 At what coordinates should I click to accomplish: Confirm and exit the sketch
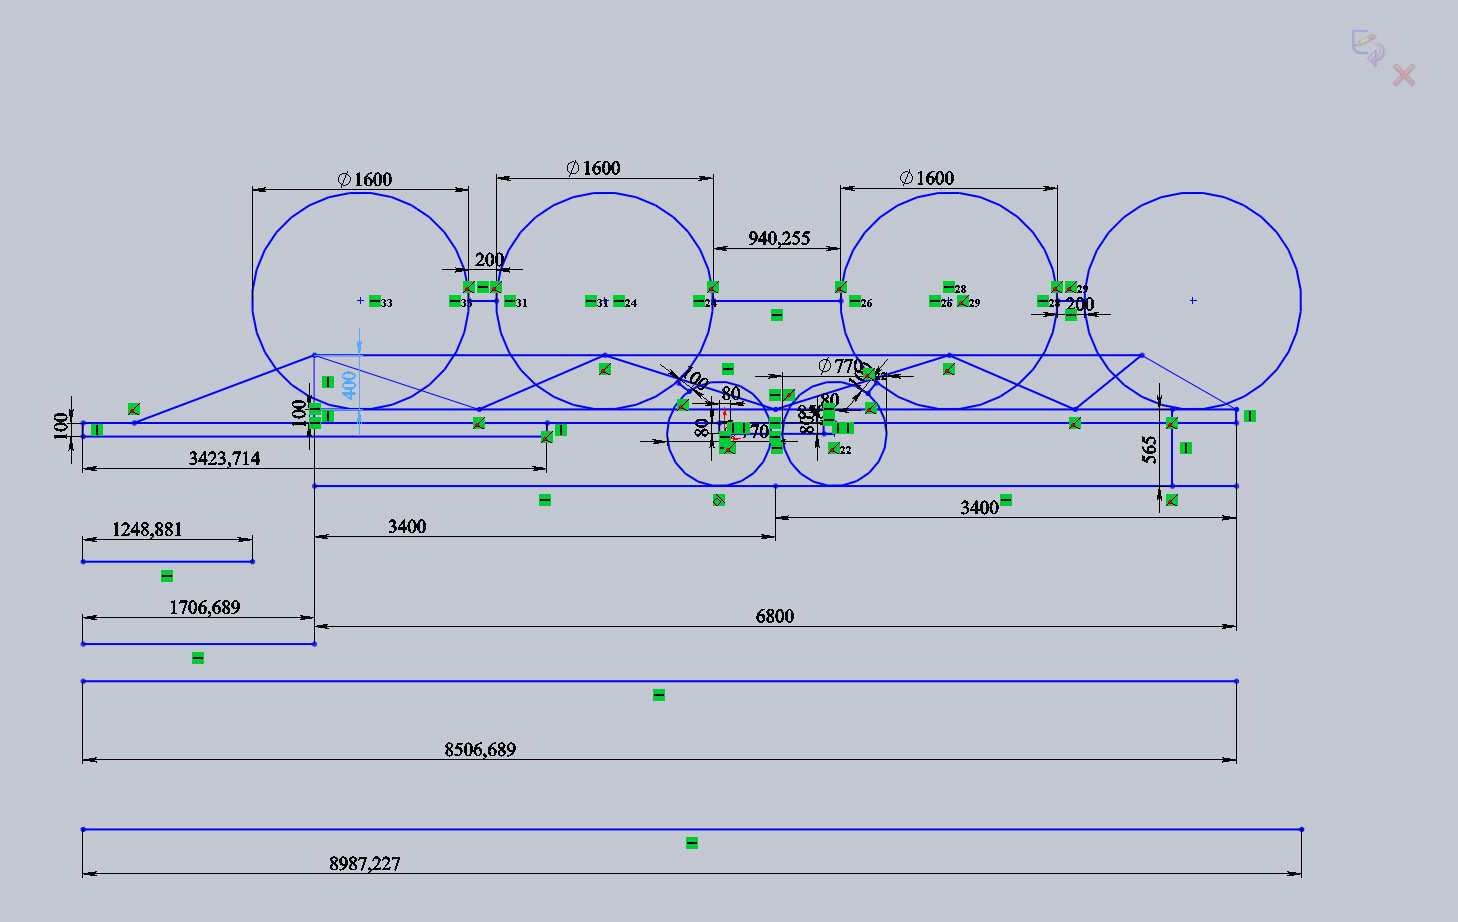click(x=1367, y=46)
